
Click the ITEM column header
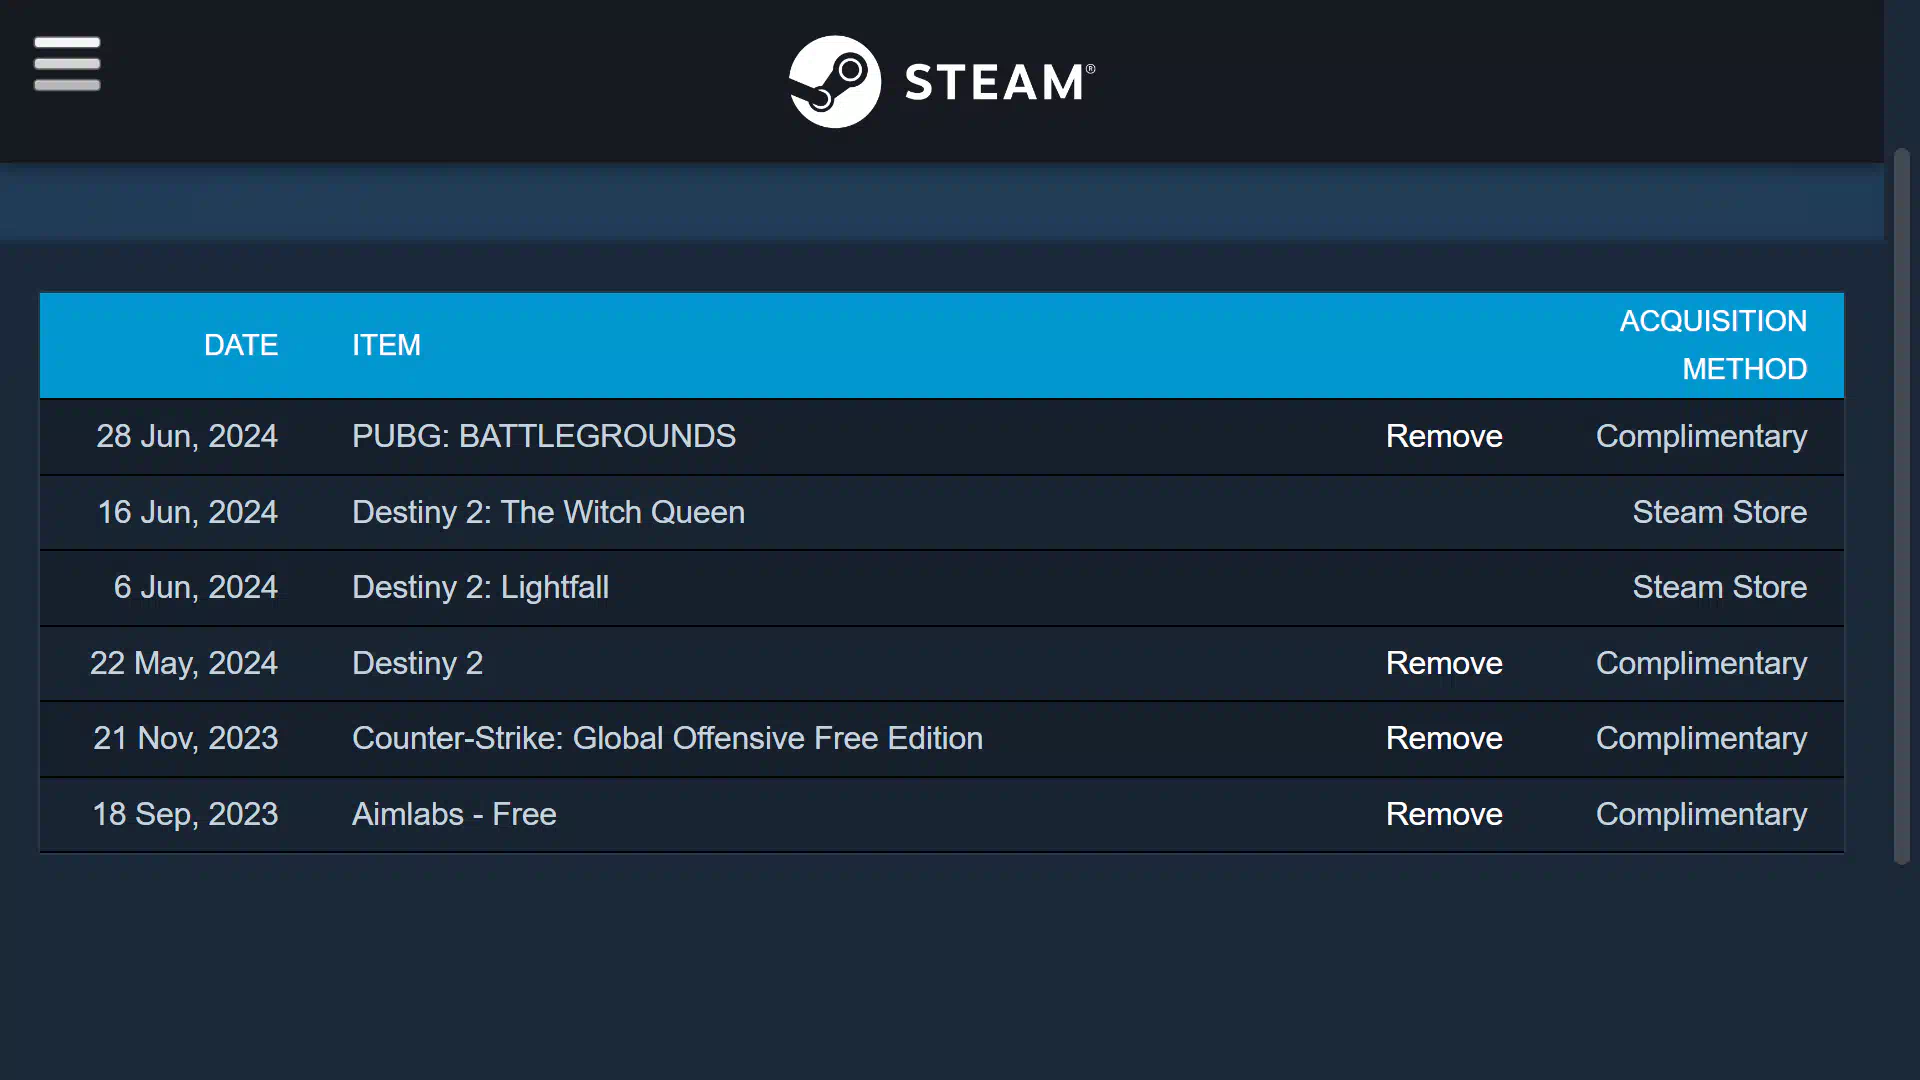coord(386,346)
